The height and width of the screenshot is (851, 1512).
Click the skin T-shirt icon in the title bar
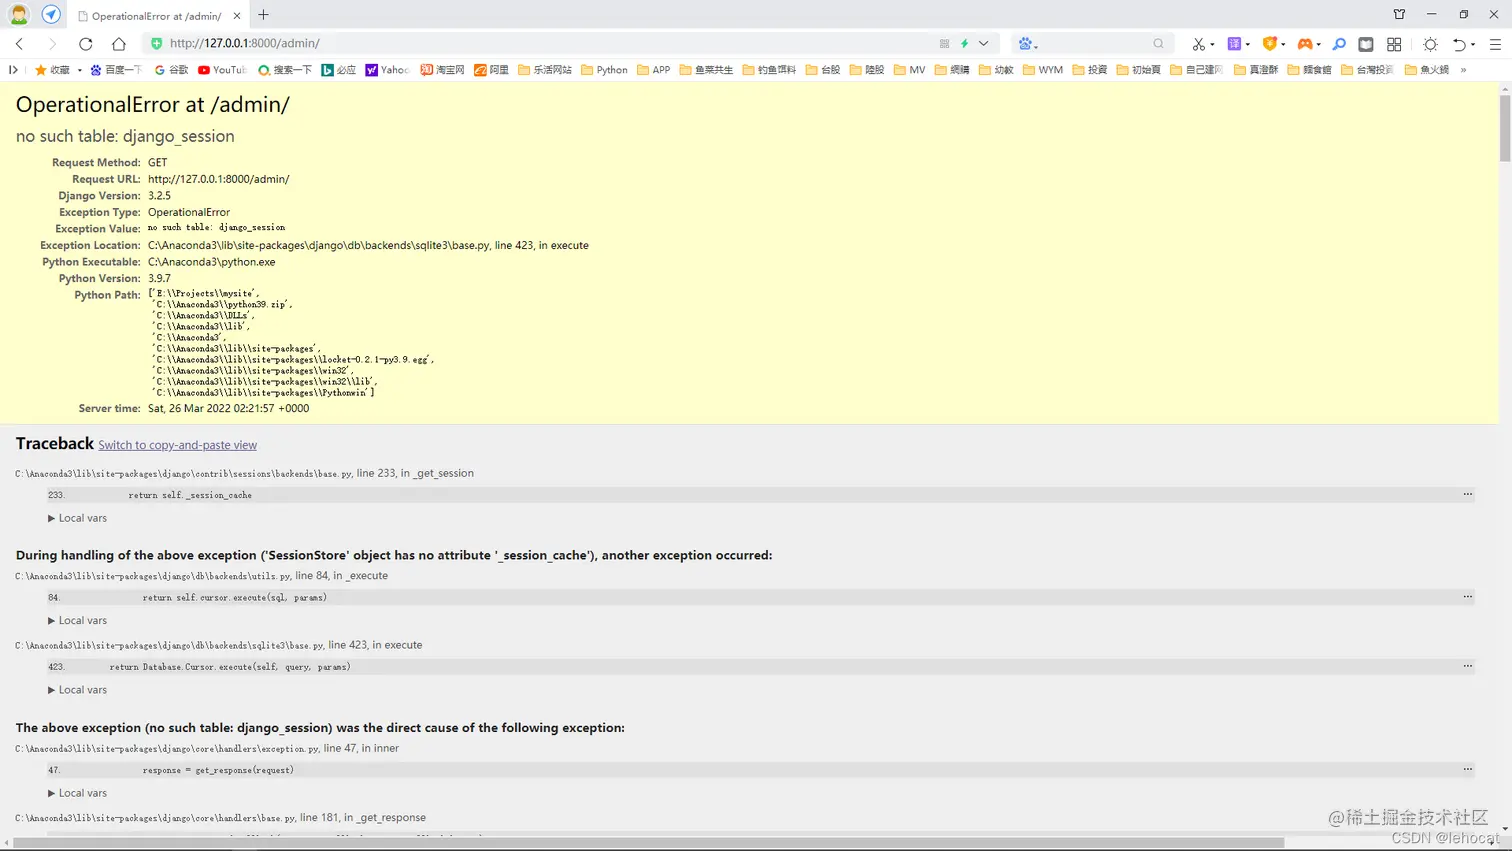click(1399, 14)
